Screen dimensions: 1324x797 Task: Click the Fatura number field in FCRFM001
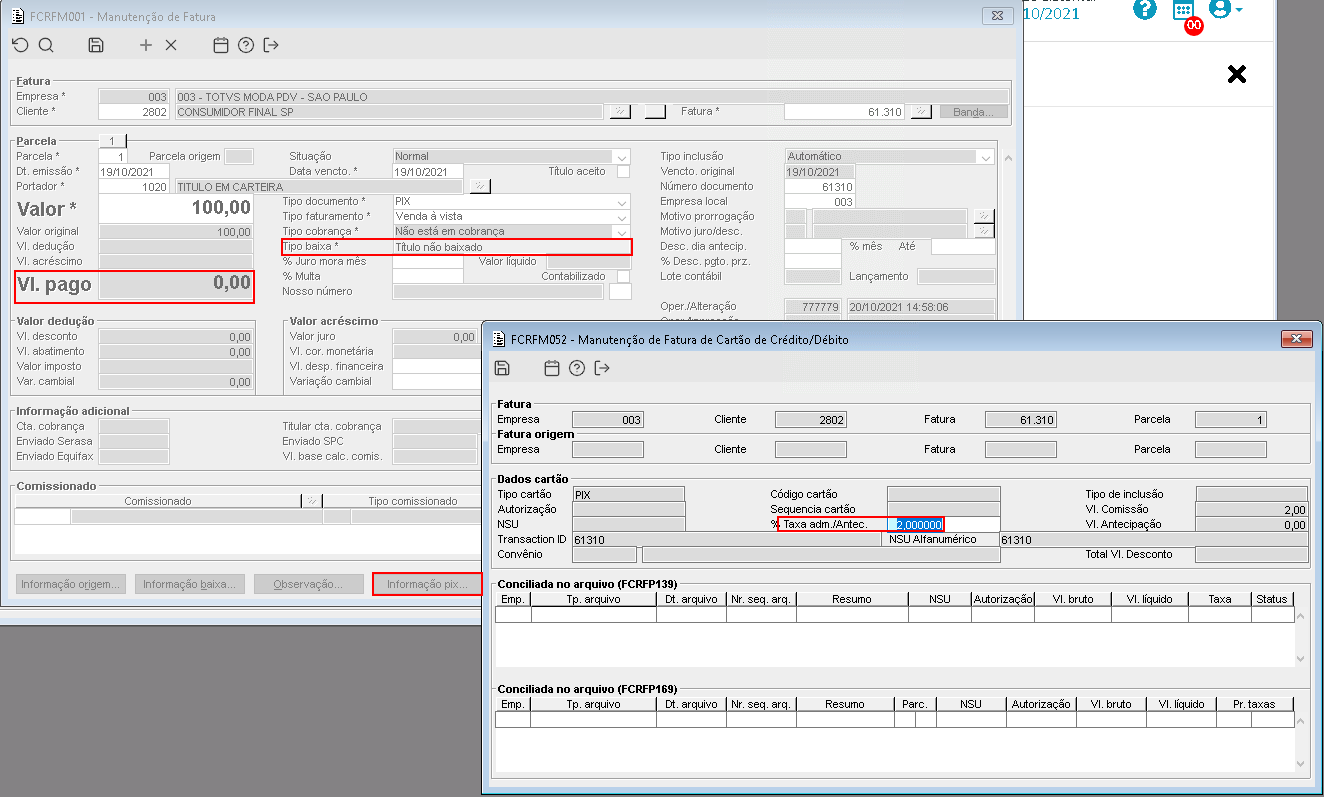point(846,112)
